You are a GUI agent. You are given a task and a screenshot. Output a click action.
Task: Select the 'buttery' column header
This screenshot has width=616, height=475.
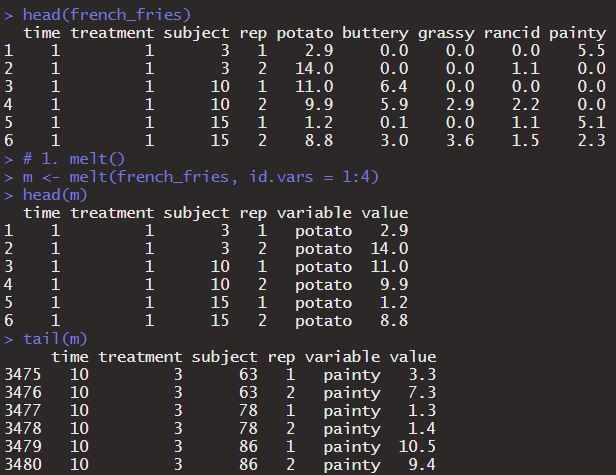tap(375, 33)
